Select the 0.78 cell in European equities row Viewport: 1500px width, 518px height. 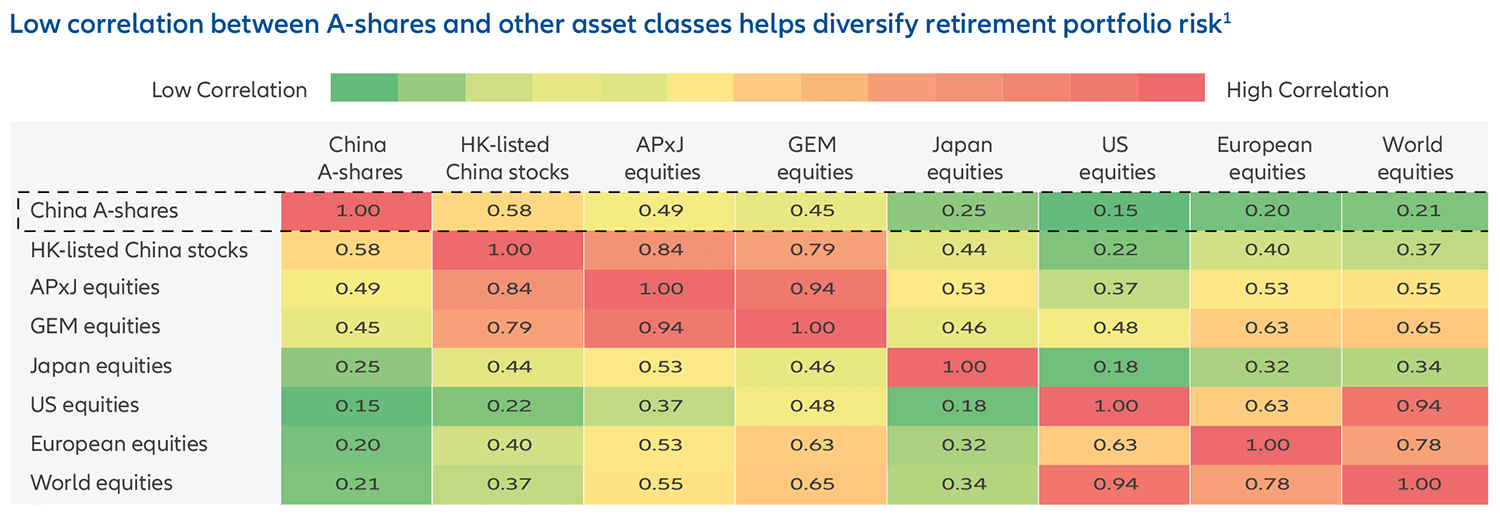[1416, 445]
